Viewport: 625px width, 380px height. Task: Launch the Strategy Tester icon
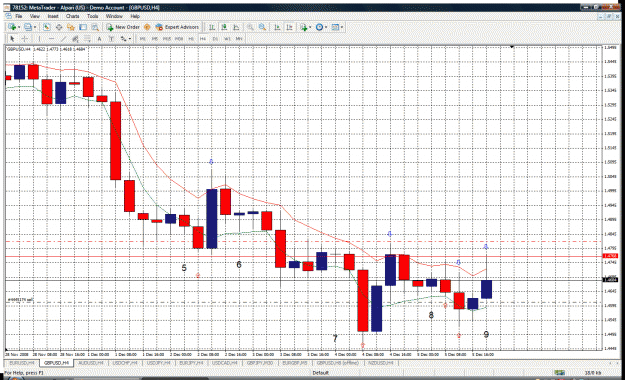click(95, 27)
